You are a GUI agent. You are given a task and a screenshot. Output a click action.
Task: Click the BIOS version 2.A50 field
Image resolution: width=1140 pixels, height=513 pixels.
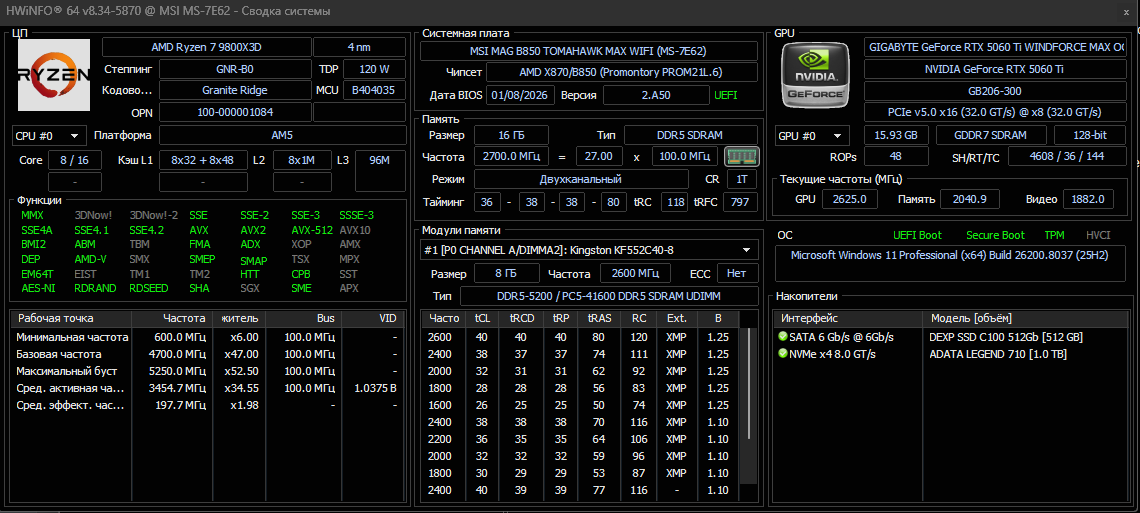tap(656, 95)
